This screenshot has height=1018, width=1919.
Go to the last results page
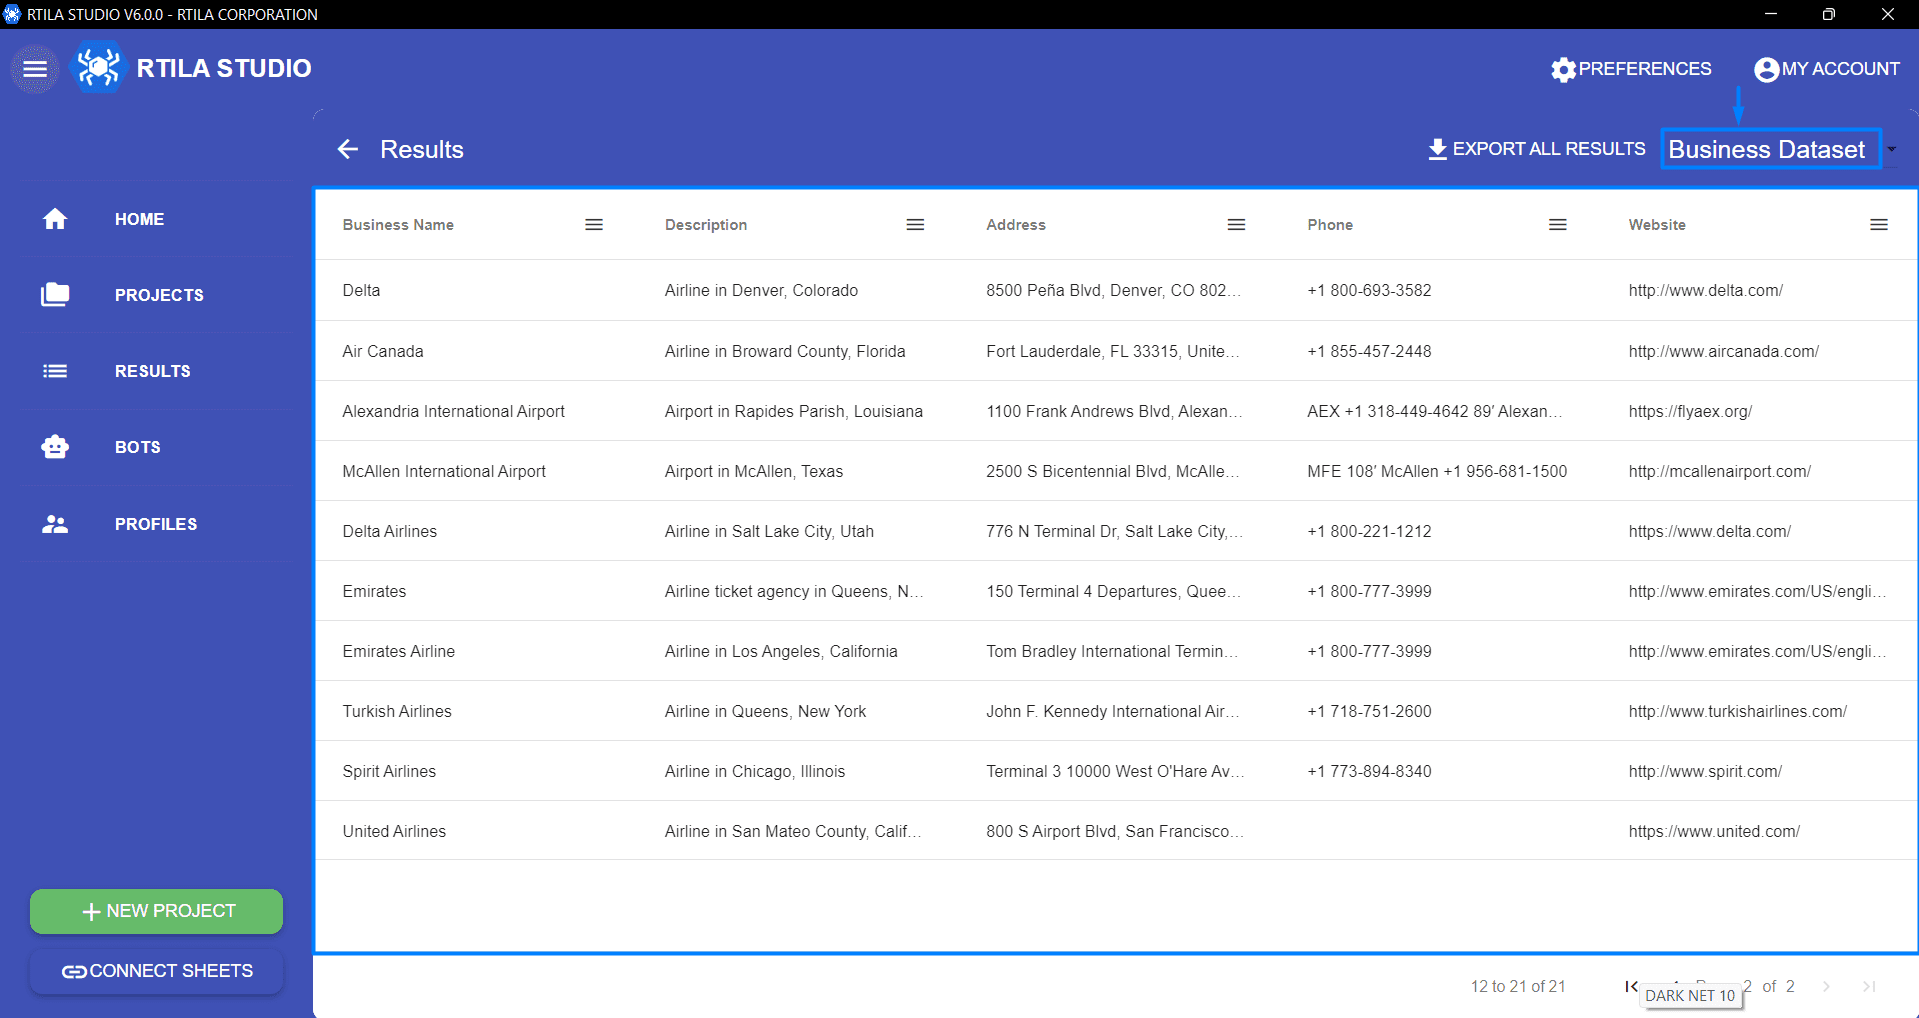1868,986
